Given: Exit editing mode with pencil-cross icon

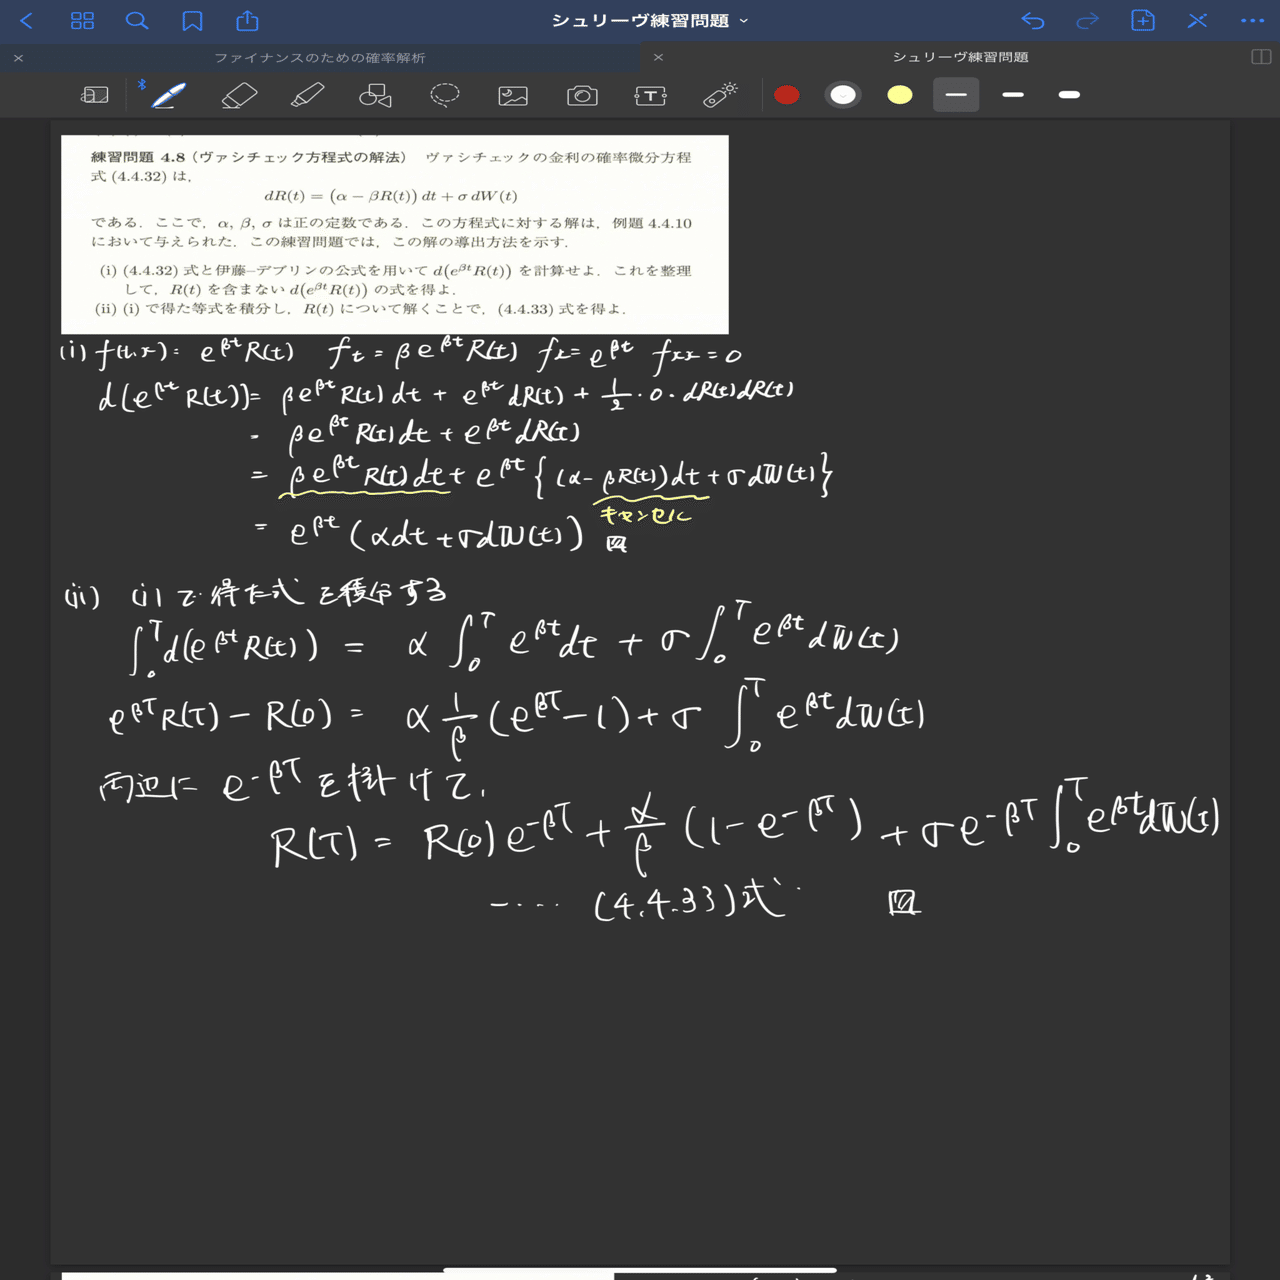Looking at the screenshot, I should point(1197,20).
